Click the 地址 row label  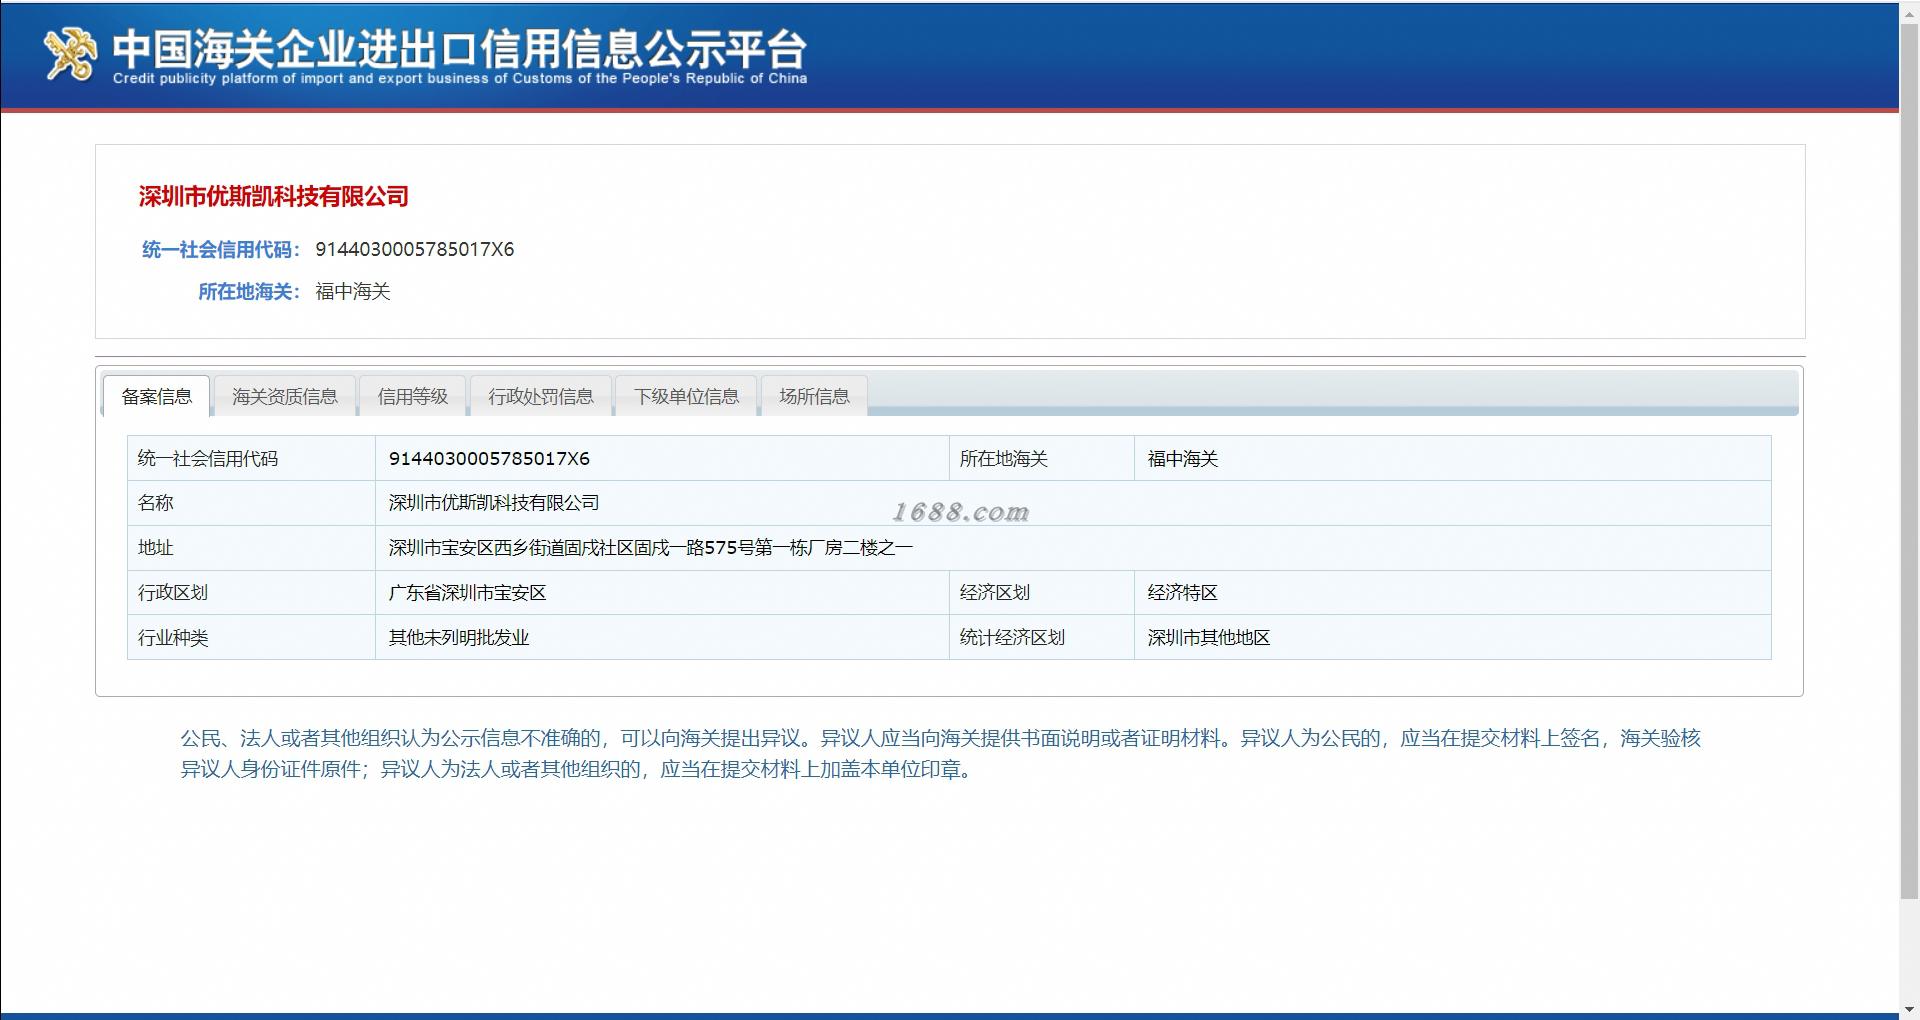point(155,548)
